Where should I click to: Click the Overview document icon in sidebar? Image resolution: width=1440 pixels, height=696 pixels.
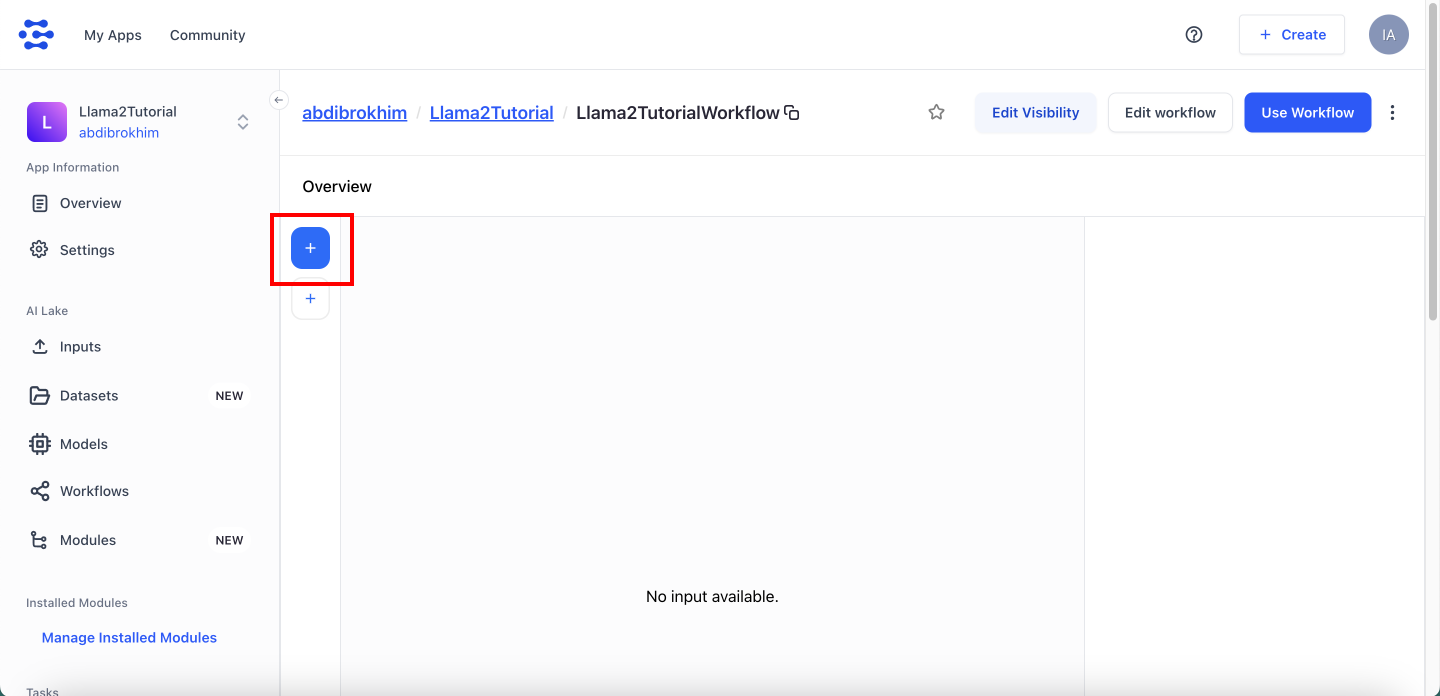click(40, 203)
